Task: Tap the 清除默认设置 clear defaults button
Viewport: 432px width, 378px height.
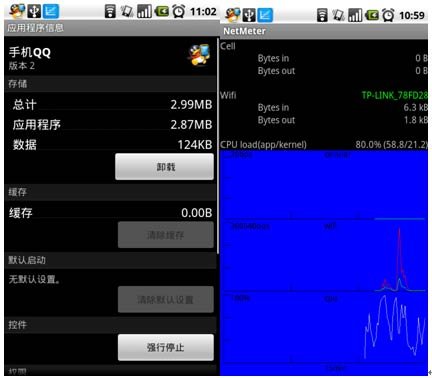Action: (x=166, y=299)
